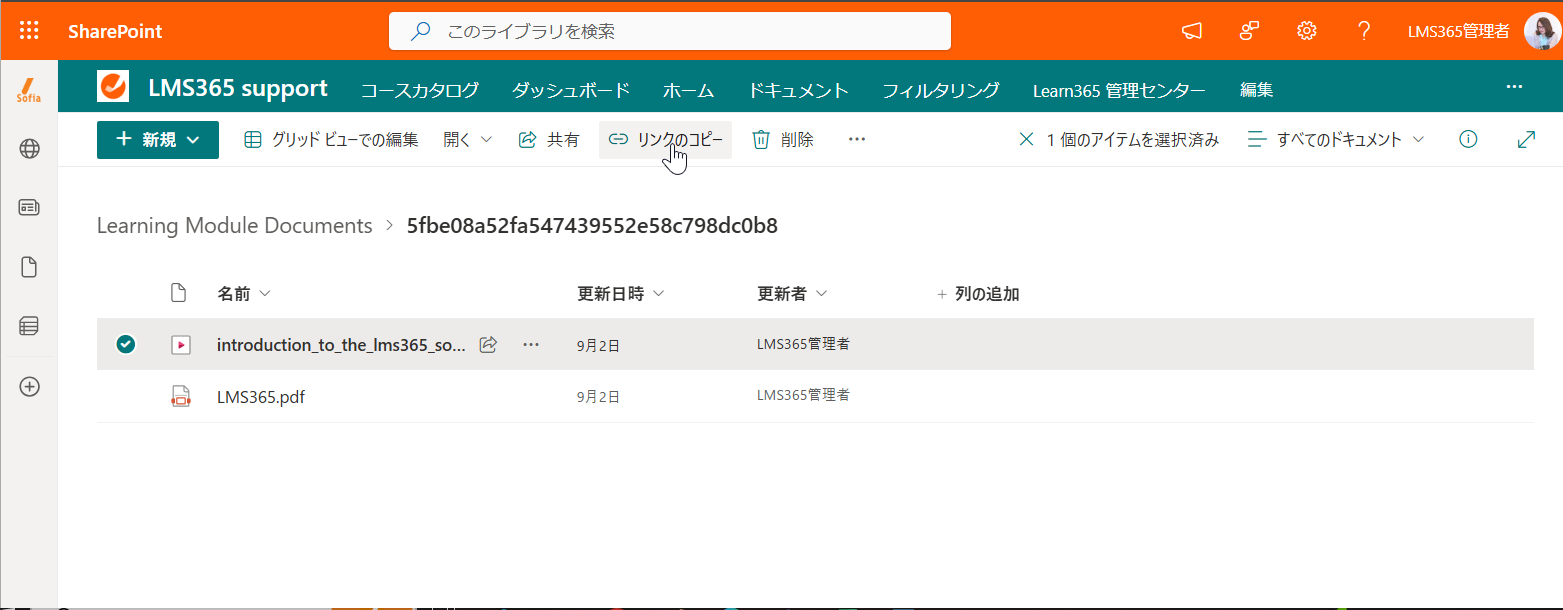This screenshot has height=610, width=1563.
Task: Open introduction_to_the_lms365_so... file
Action: (341, 345)
